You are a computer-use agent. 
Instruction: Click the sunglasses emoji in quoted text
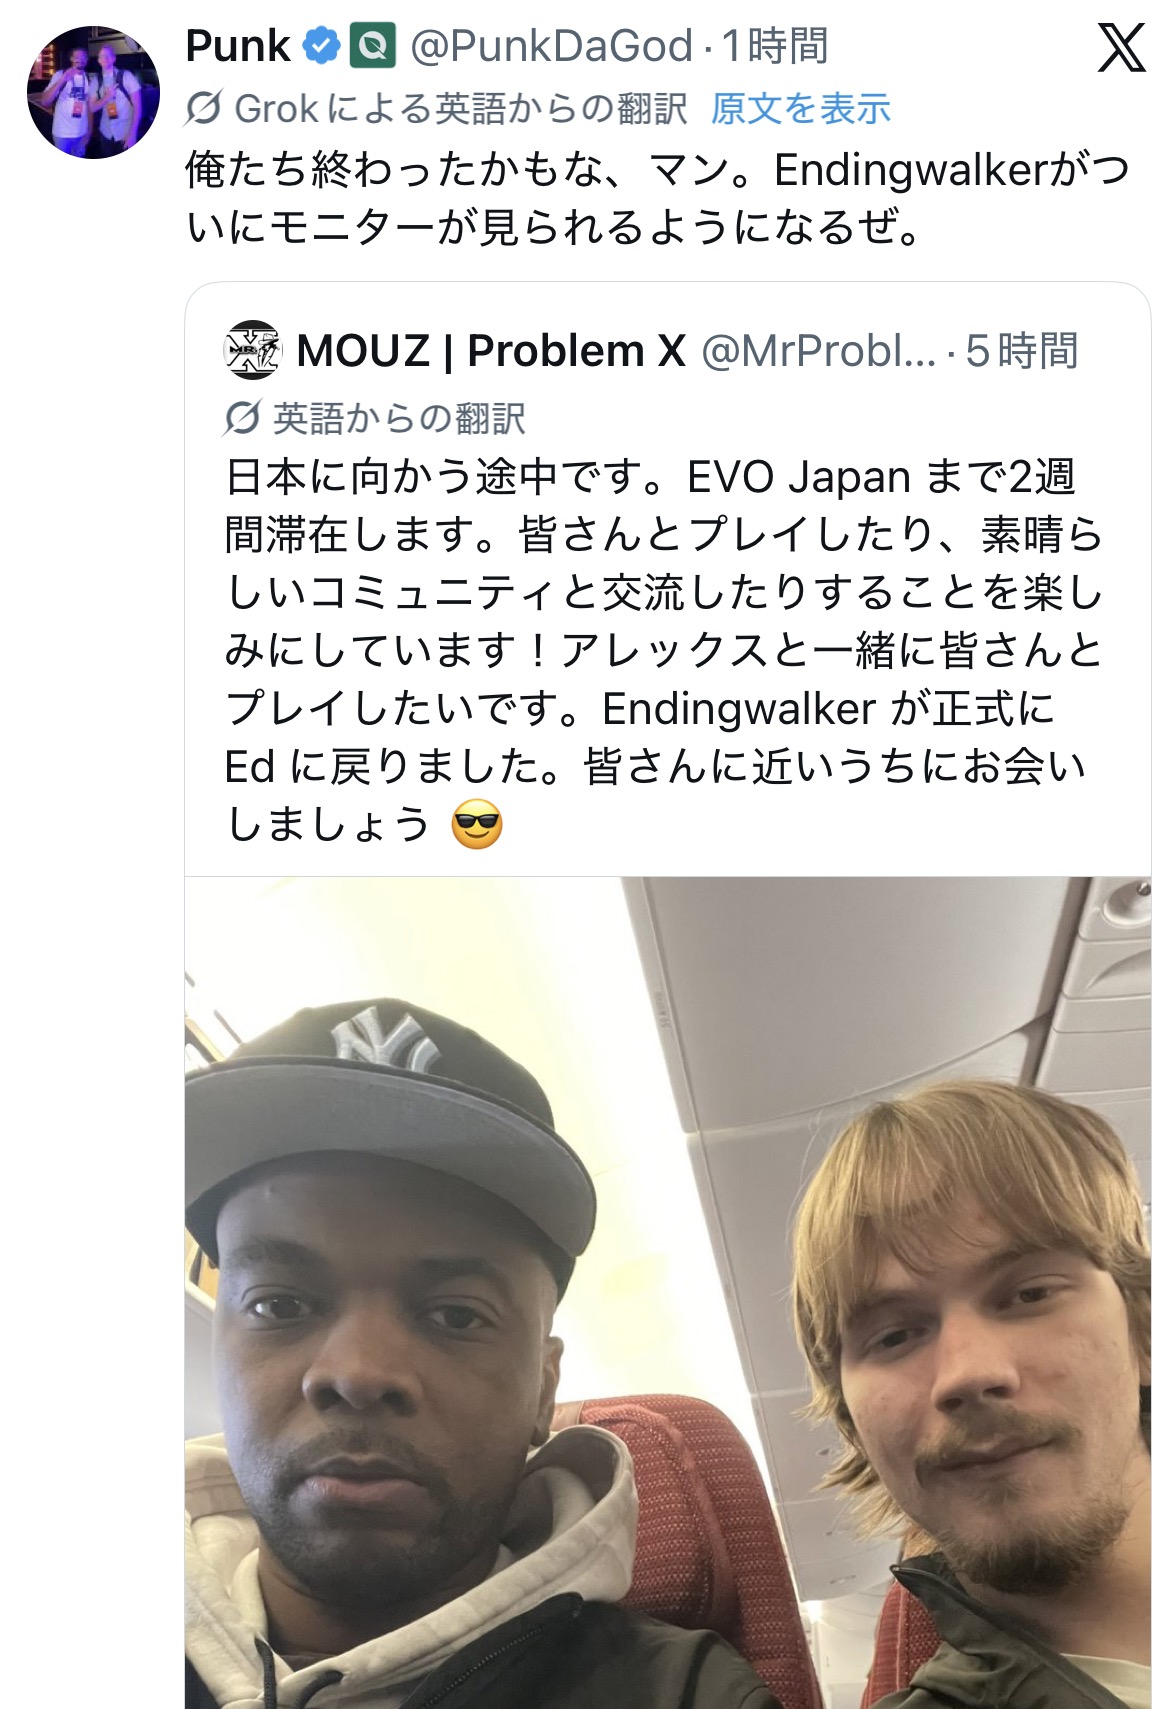pos(477,826)
